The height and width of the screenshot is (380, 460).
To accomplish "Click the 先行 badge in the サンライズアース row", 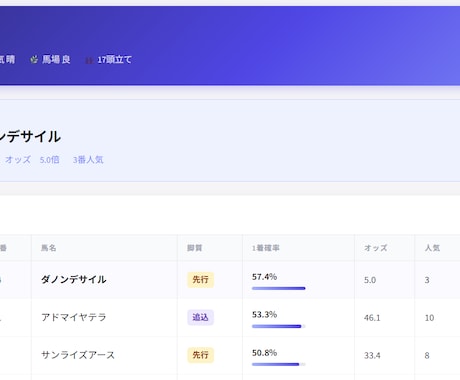I will click(200, 355).
